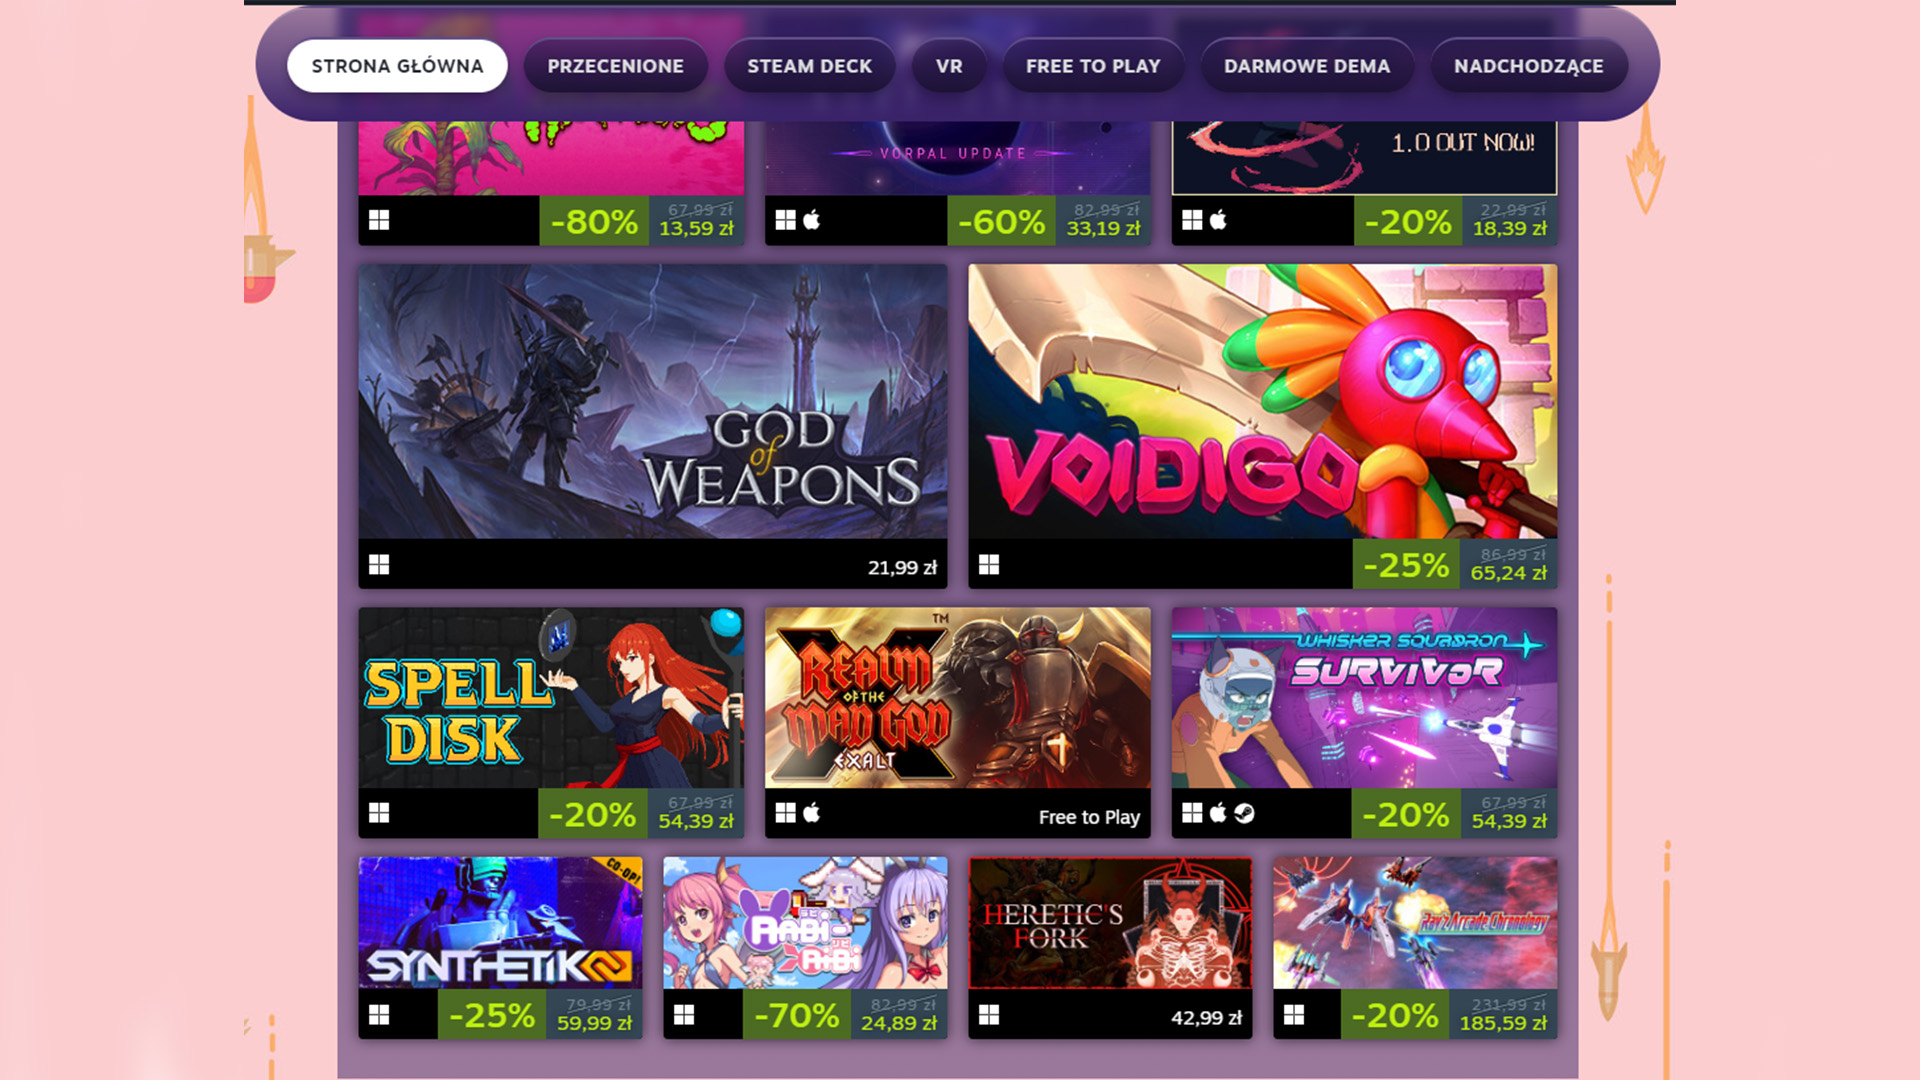The width and height of the screenshot is (1920, 1080).
Task: Open the Free to Play tab
Action: pyautogui.click(x=1093, y=66)
